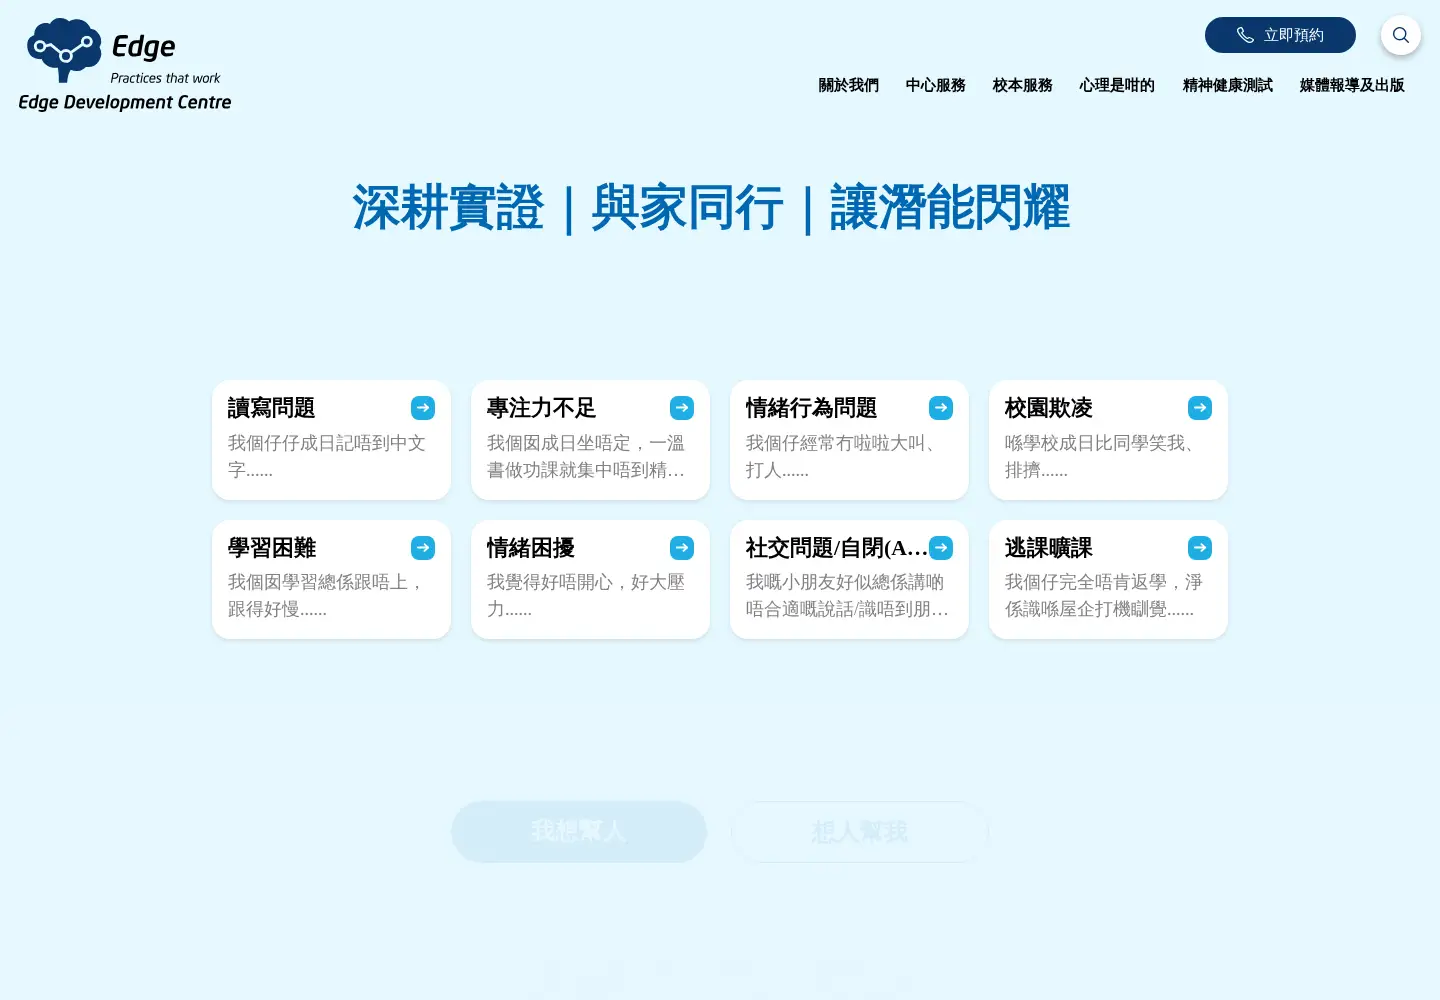Select the faded 想人幫我 button
This screenshot has height=1000, width=1440.
click(x=860, y=832)
